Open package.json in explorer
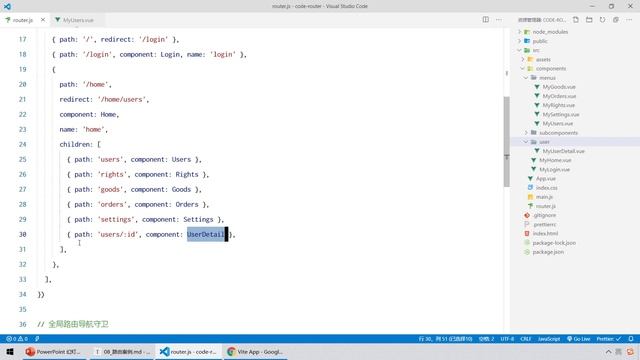The height and width of the screenshot is (360, 640). pyautogui.click(x=548, y=252)
